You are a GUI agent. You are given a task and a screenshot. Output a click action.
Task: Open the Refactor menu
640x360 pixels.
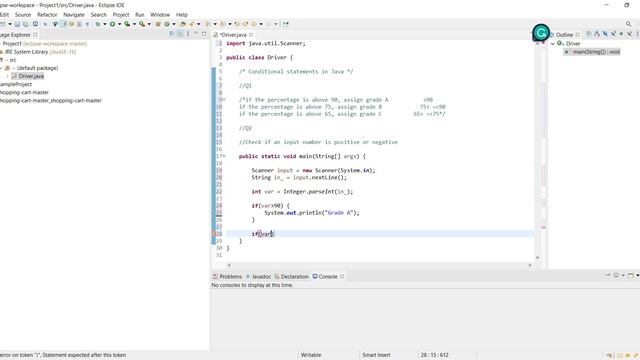point(47,15)
